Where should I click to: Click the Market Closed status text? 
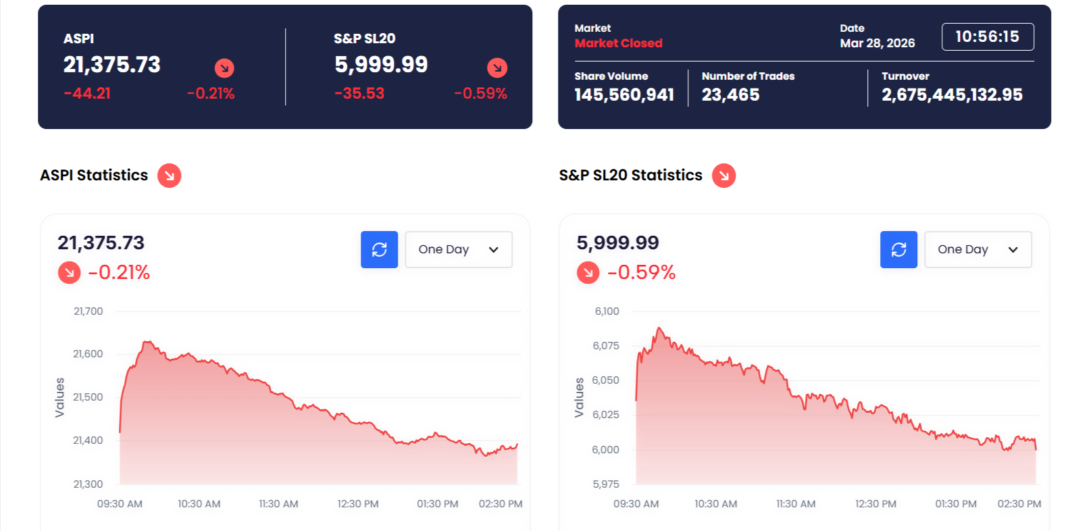click(618, 43)
